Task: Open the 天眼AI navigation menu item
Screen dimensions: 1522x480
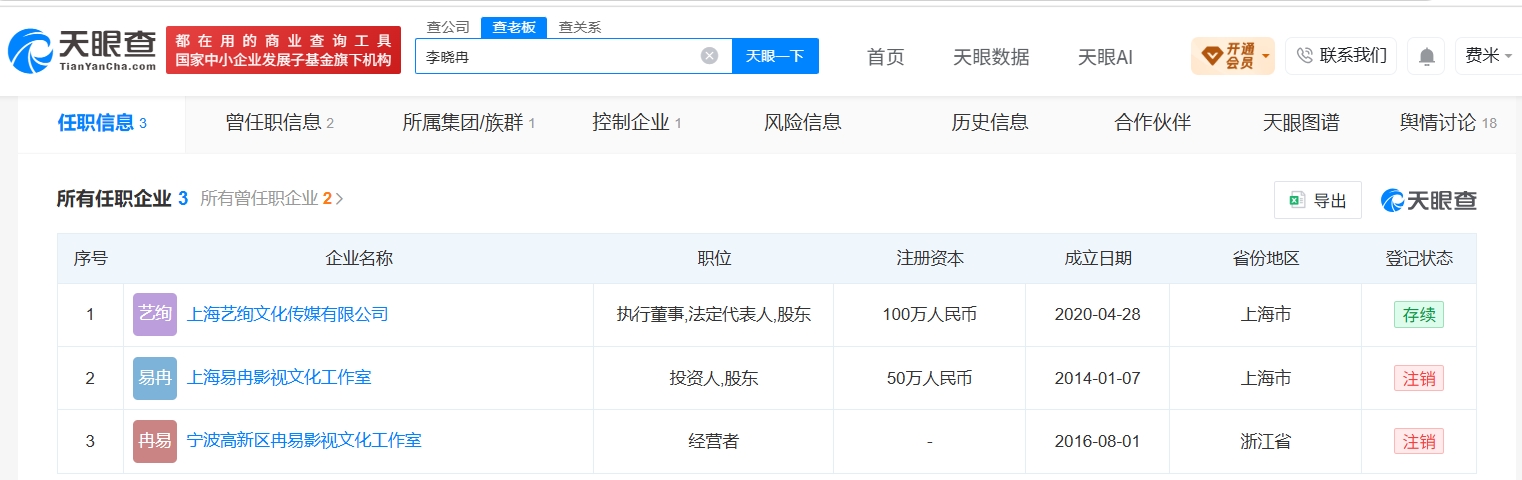Action: click(1105, 57)
